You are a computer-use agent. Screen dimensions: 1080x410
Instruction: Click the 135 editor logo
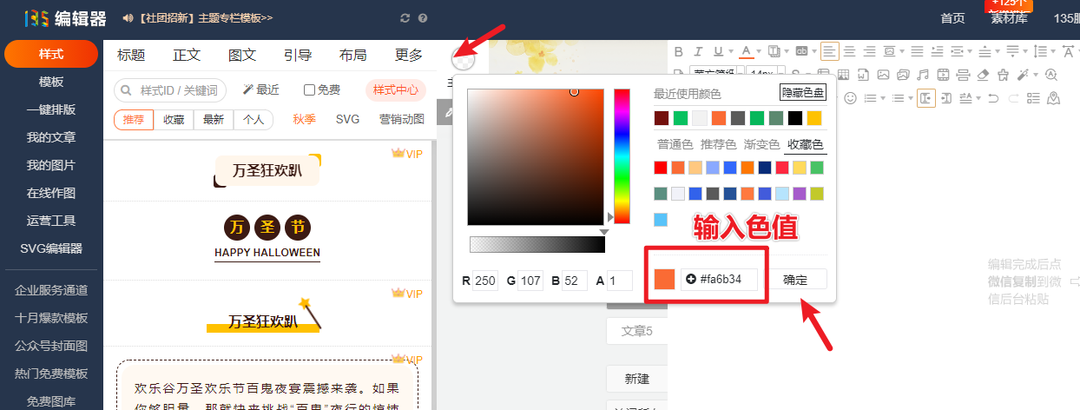(x=65, y=19)
